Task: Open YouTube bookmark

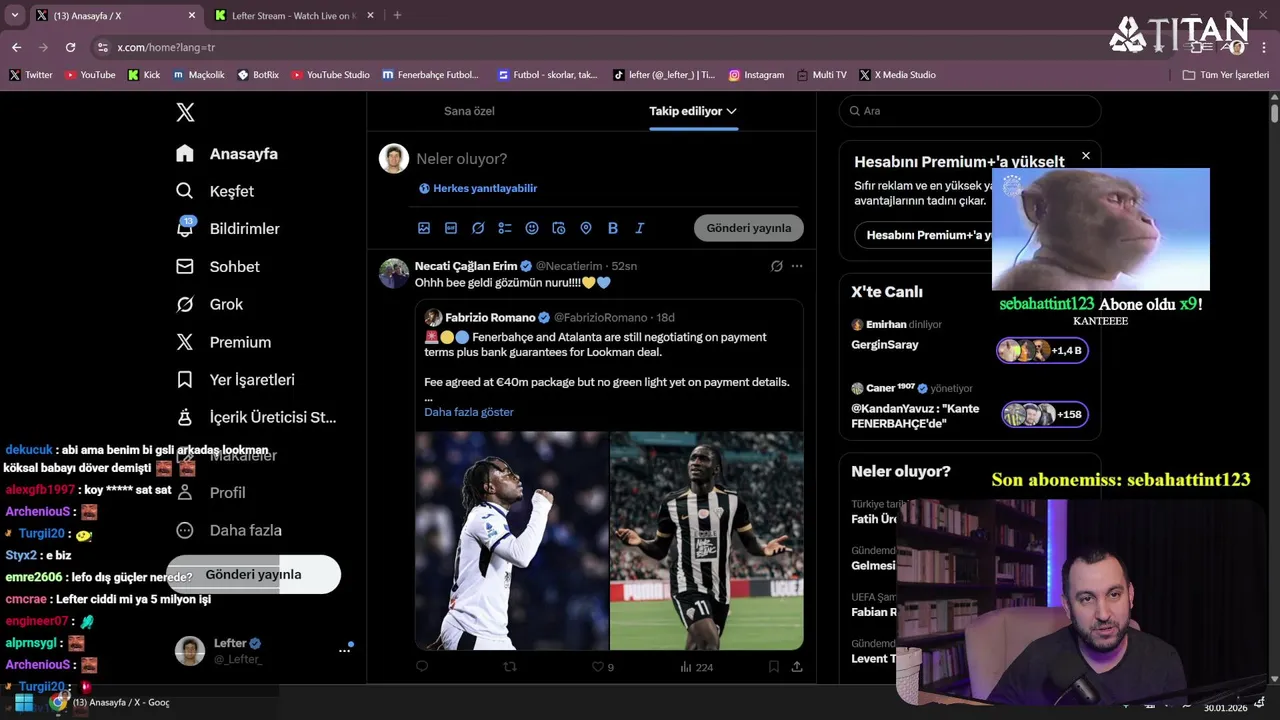Action: click(x=90, y=75)
